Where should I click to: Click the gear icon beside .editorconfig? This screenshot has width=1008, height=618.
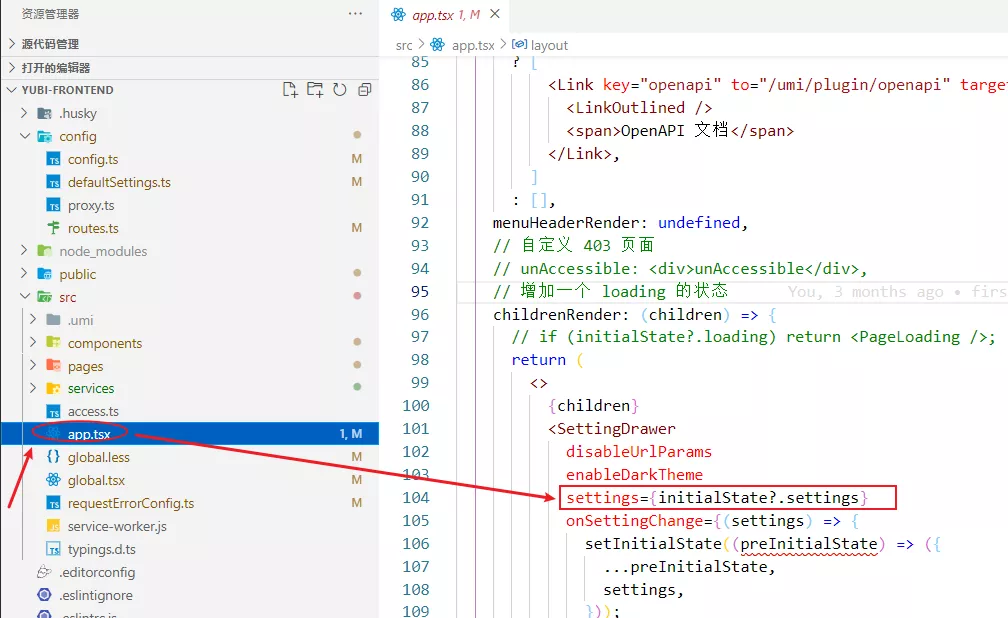click(x=44, y=572)
